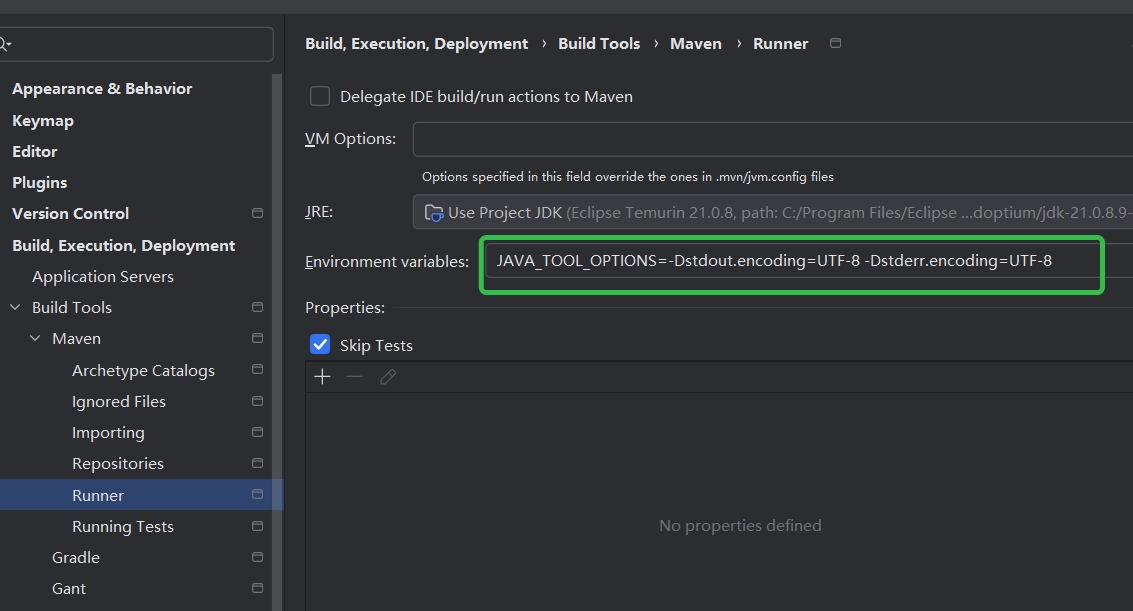Click the VM Options text field
Screen dimensions: 1133x611
772,139
